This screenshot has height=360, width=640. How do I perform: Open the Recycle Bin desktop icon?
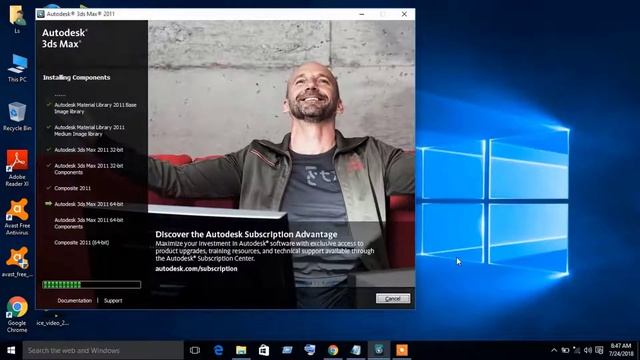point(17,117)
